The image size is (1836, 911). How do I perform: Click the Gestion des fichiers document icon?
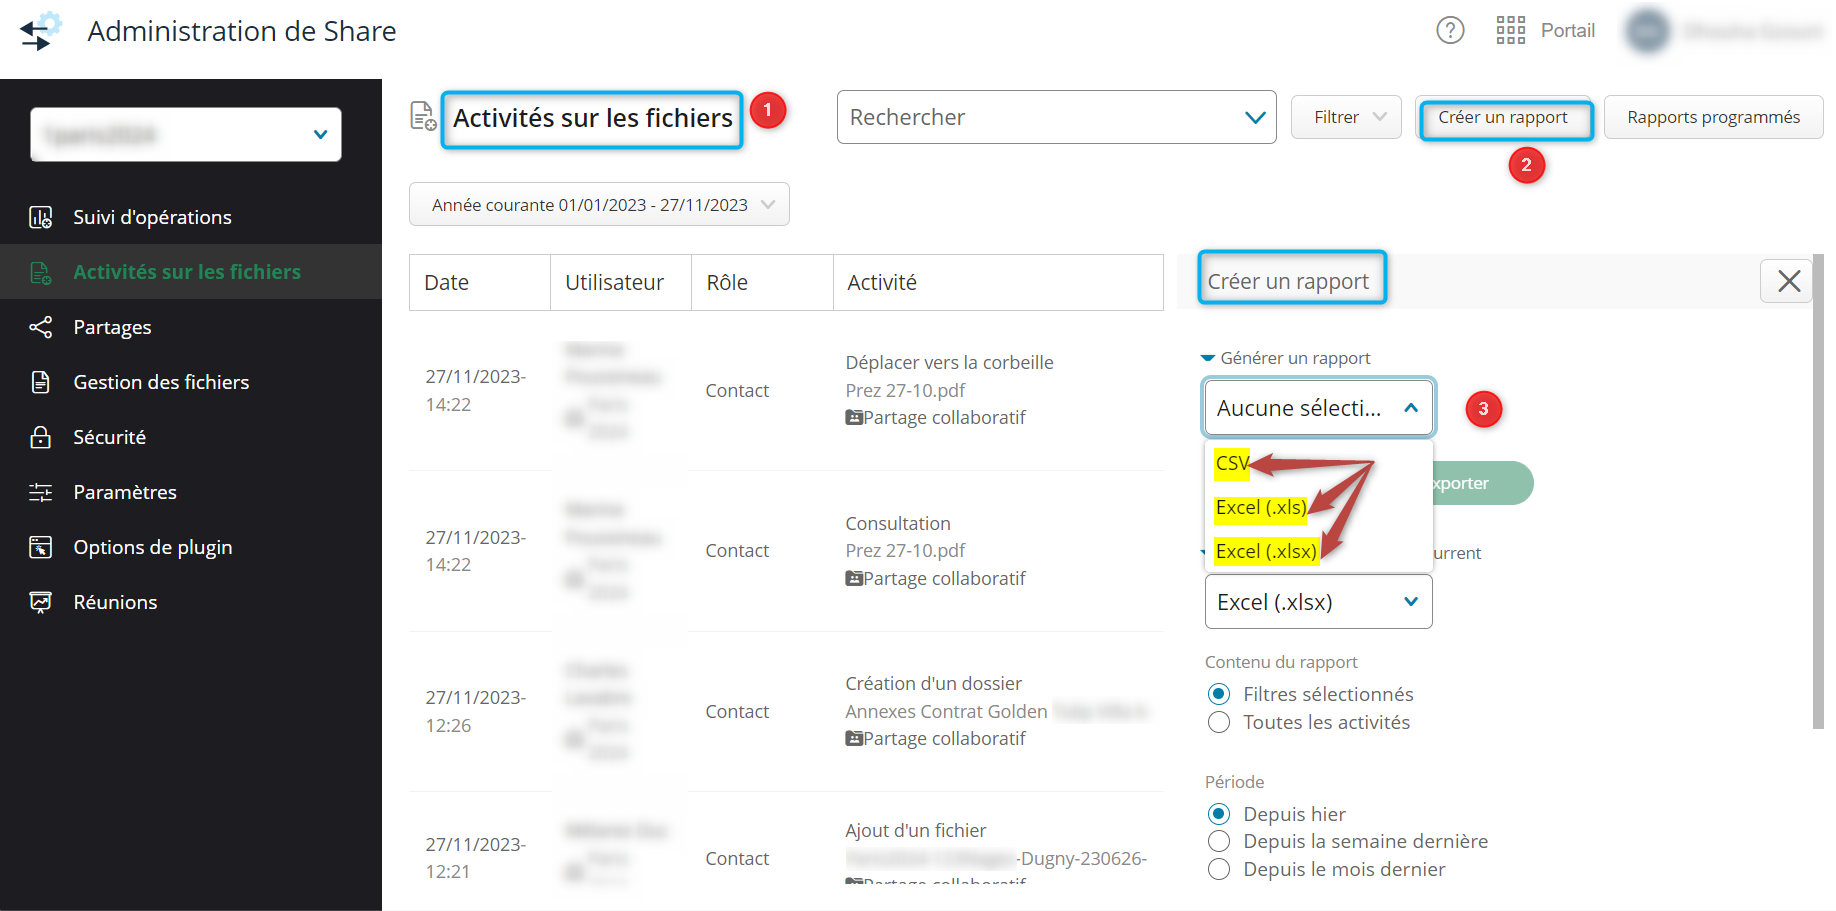tap(40, 382)
